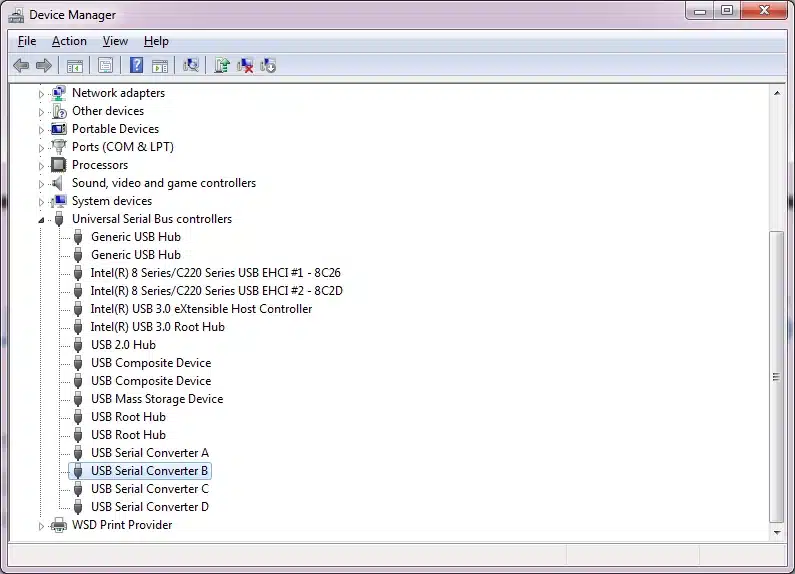Open the File menu

pyautogui.click(x=27, y=41)
